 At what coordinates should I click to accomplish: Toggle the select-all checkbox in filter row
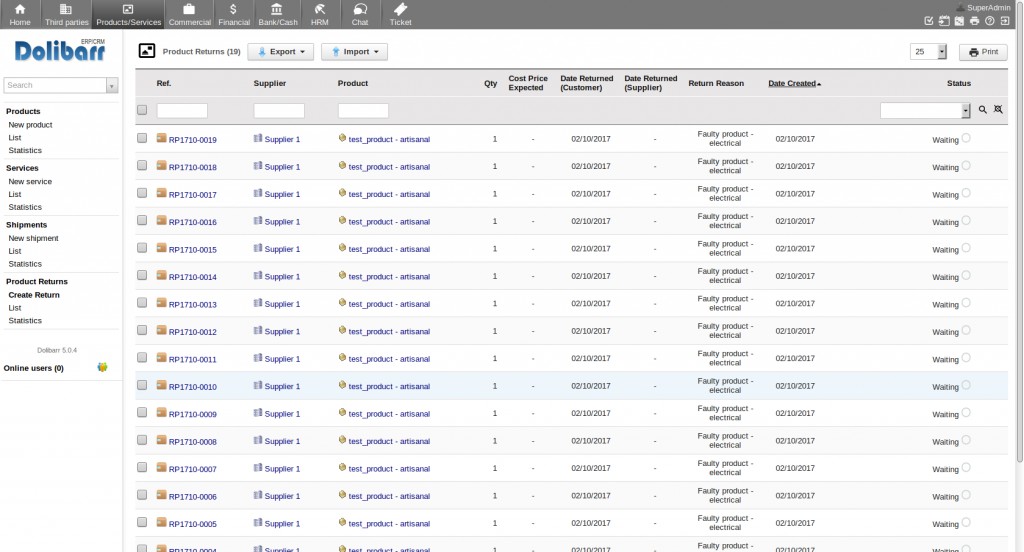tap(142, 110)
